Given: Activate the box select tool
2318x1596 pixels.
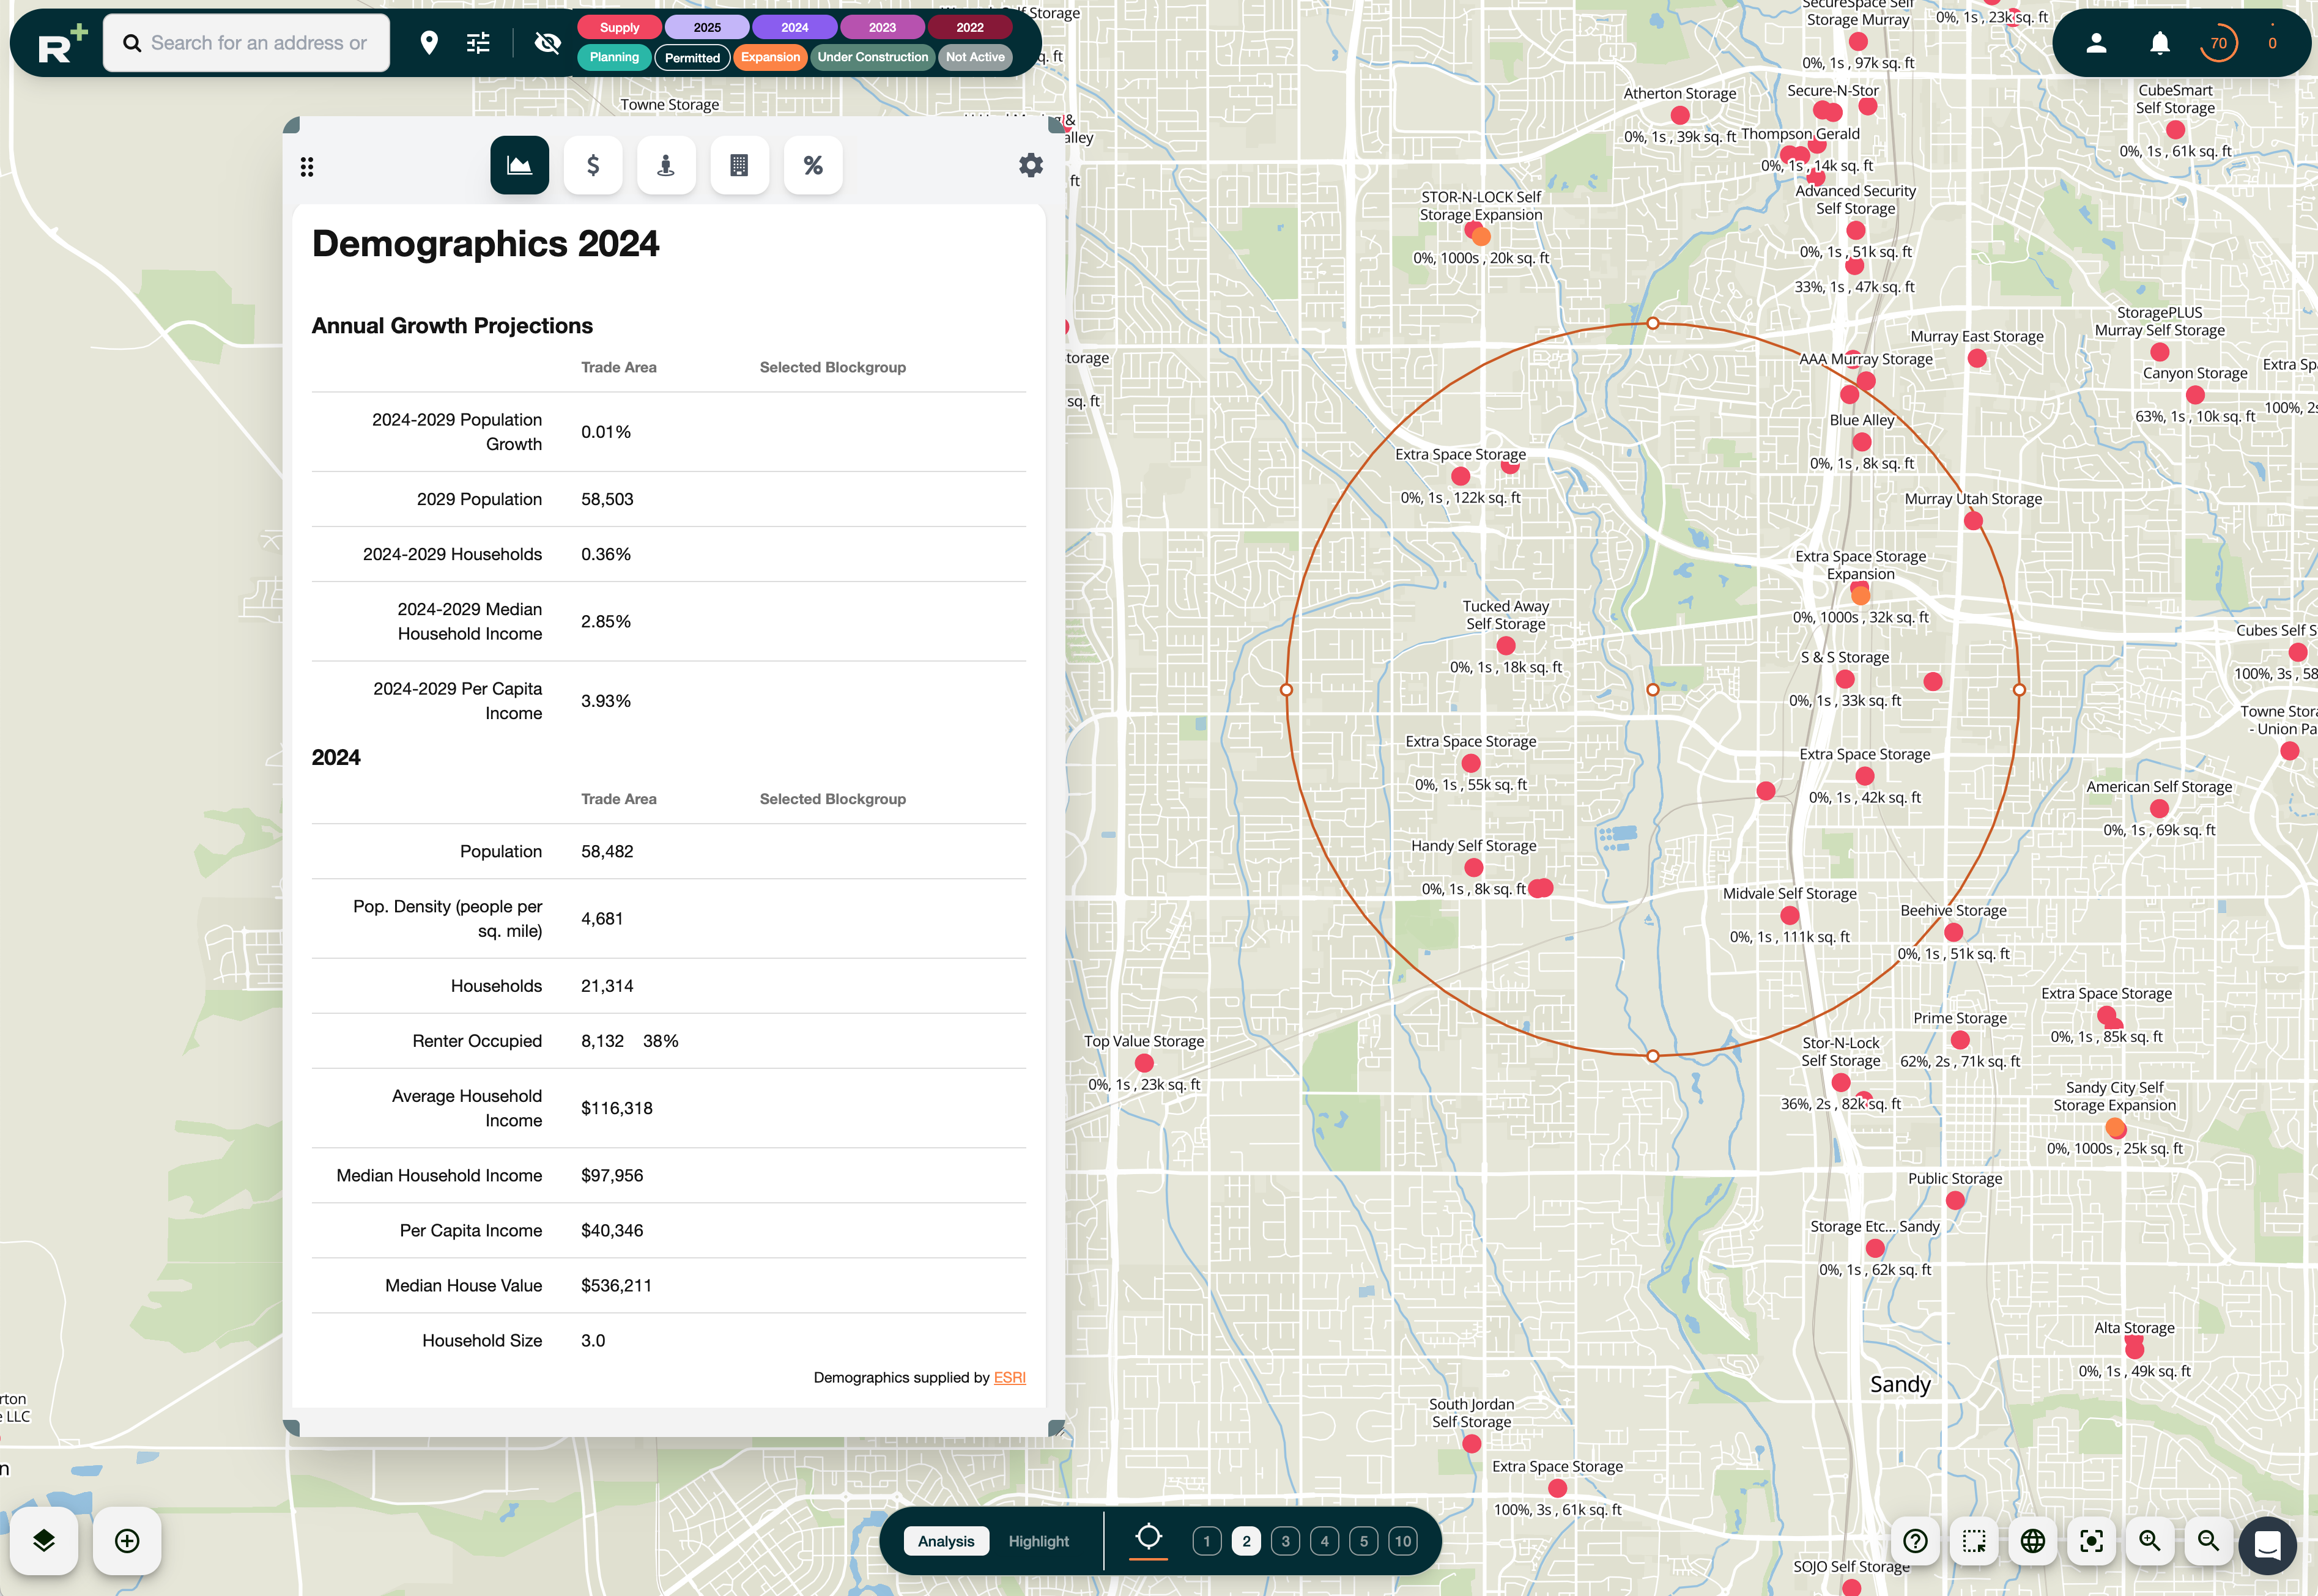Looking at the screenshot, I should coord(1974,1541).
